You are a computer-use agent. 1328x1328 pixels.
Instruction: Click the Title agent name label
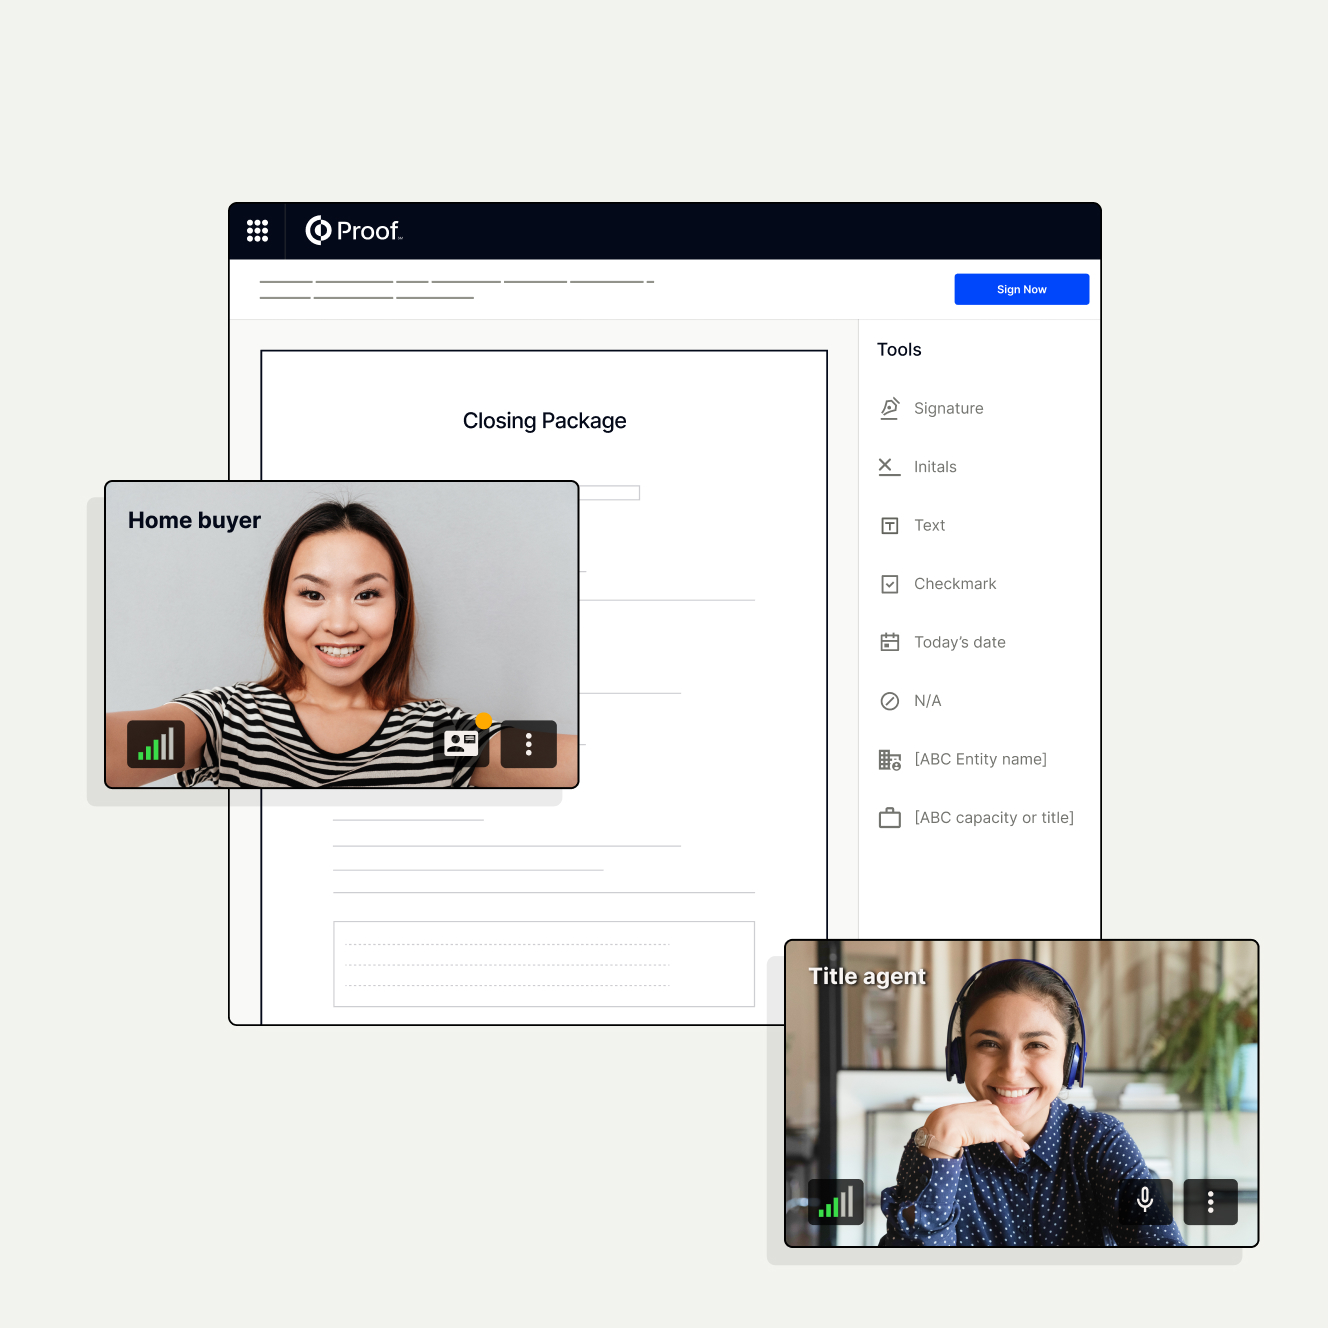[x=867, y=977]
